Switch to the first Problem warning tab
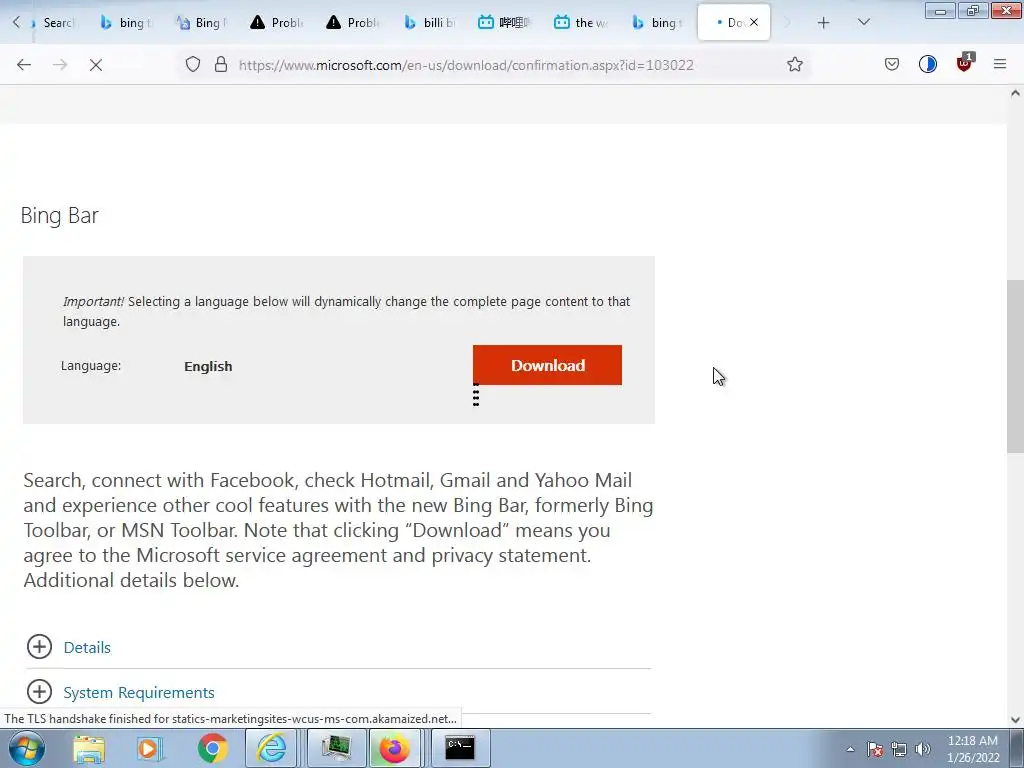Viewport: 1024px width, 768px height. (278, 23)
